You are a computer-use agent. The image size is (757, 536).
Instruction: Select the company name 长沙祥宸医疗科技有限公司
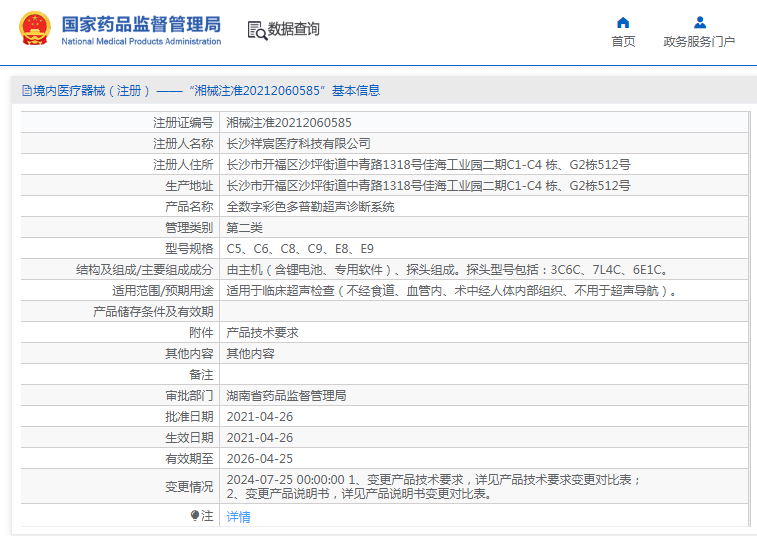click(x=298, y=143)
